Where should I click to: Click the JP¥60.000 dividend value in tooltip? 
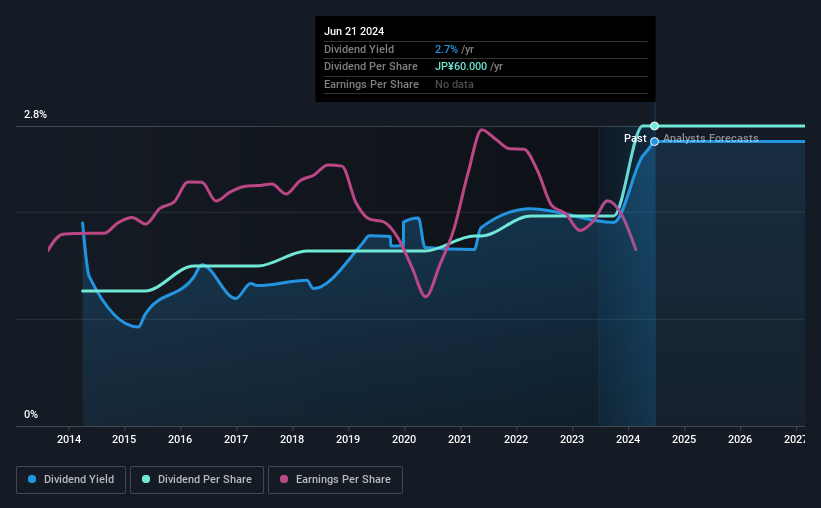click(461, 67)
